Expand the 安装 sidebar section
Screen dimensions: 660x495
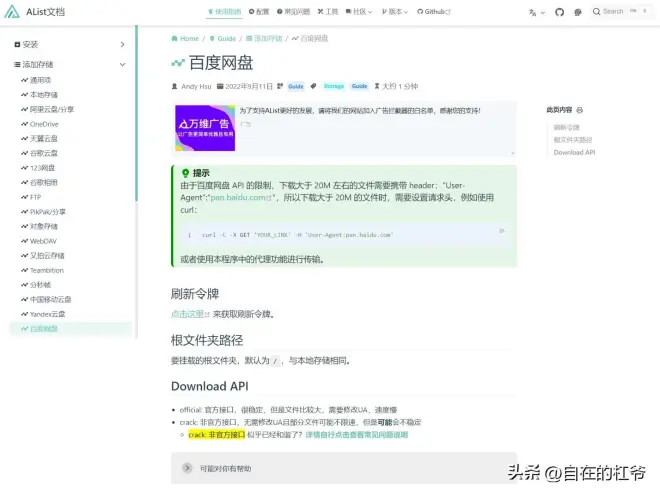tap(69, 44)
